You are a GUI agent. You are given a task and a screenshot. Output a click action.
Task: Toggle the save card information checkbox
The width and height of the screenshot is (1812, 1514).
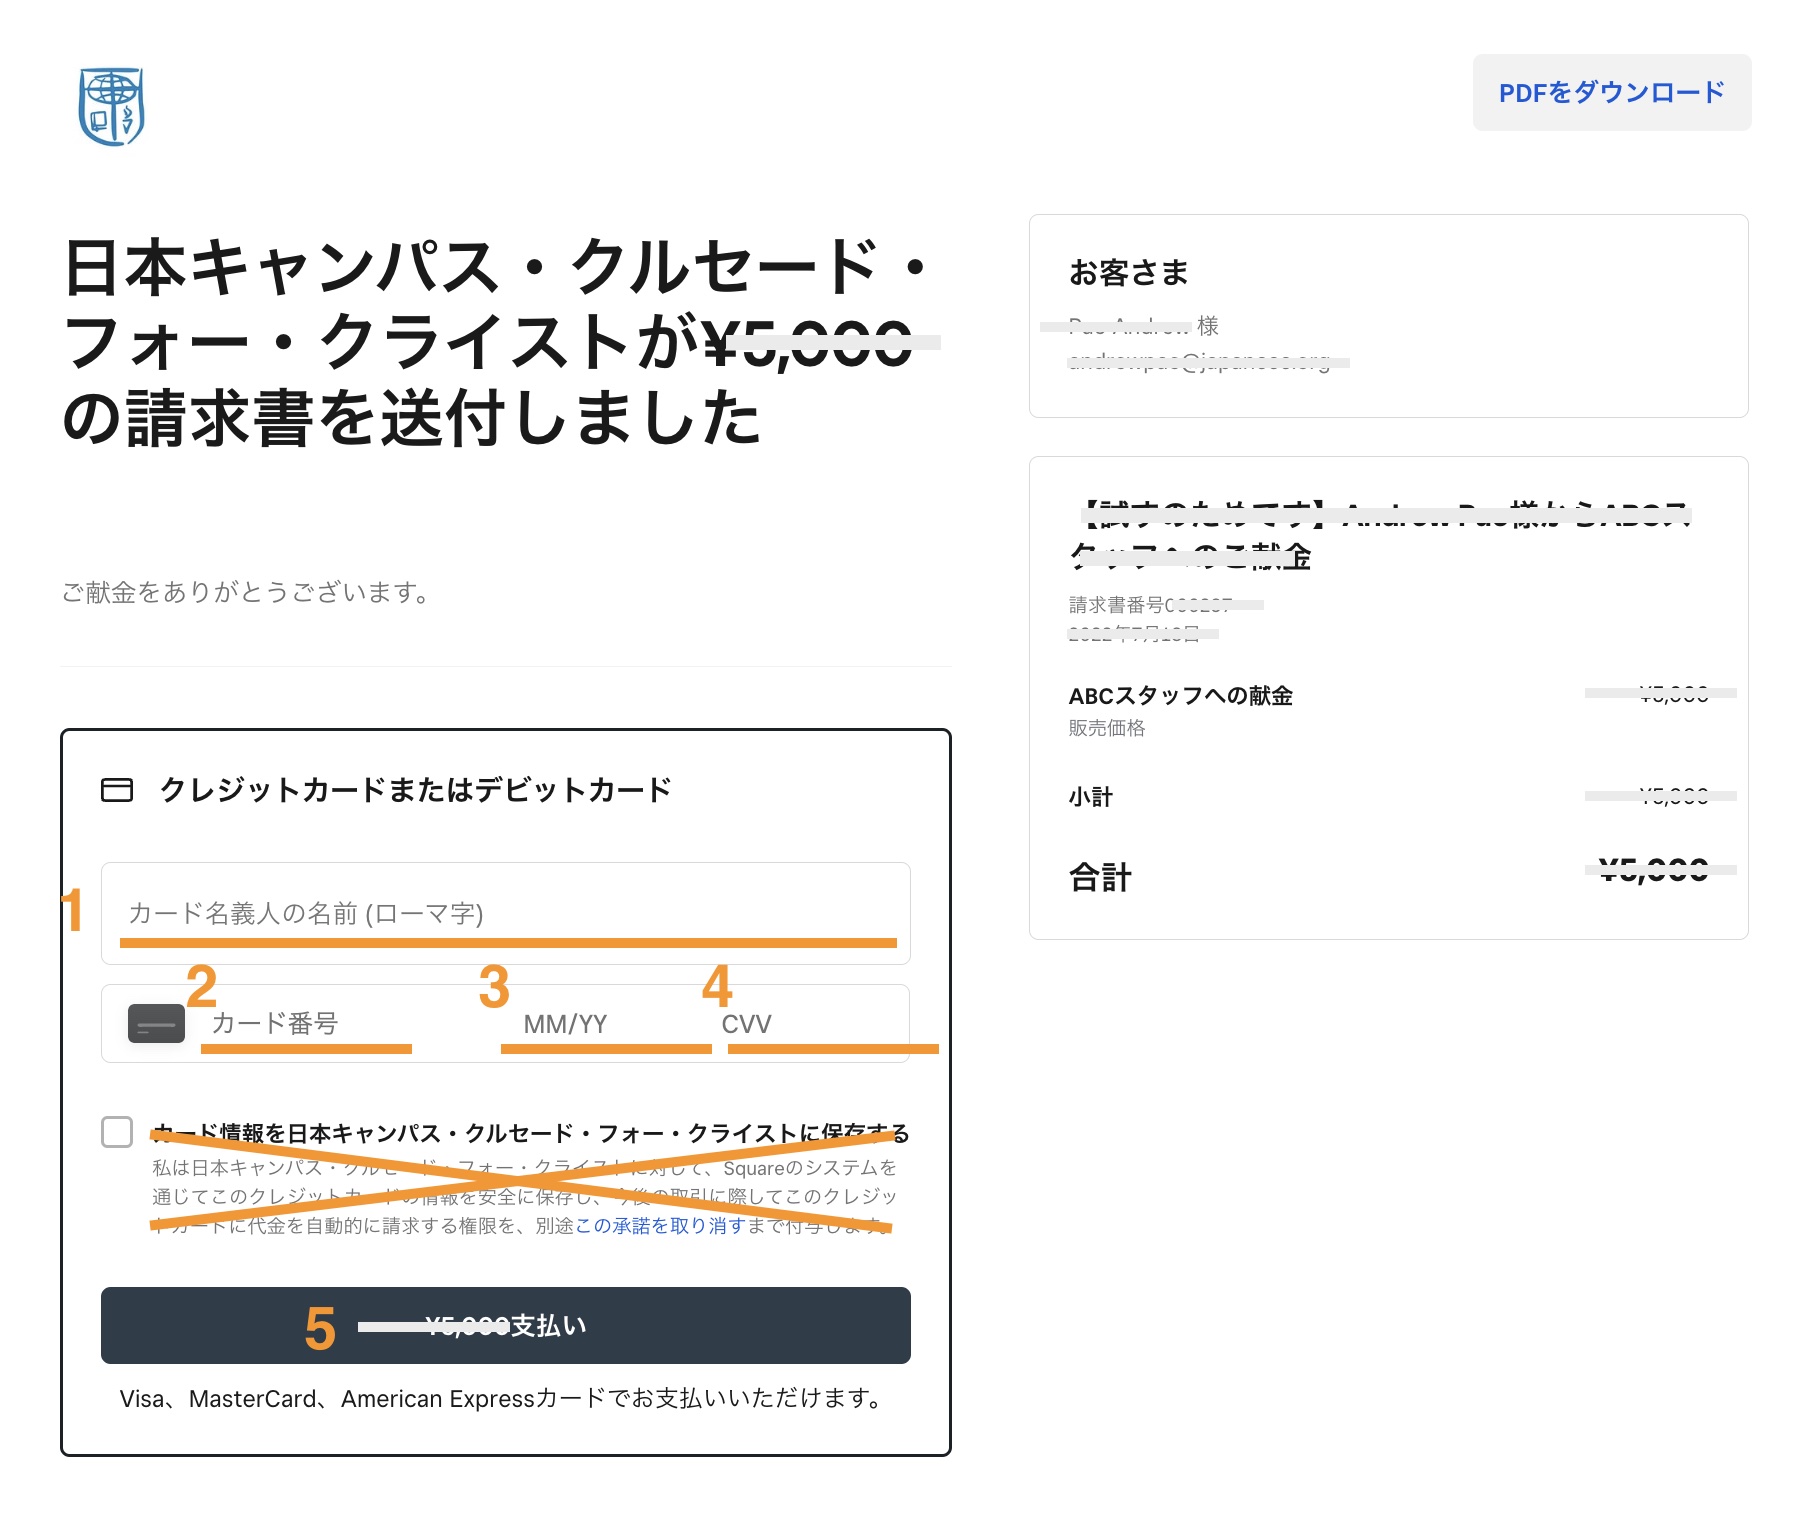tap(117, 1132)
